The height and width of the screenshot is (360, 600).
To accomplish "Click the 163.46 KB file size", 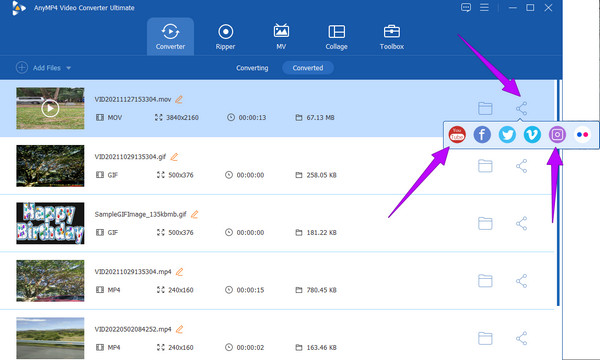I will 321,347.
